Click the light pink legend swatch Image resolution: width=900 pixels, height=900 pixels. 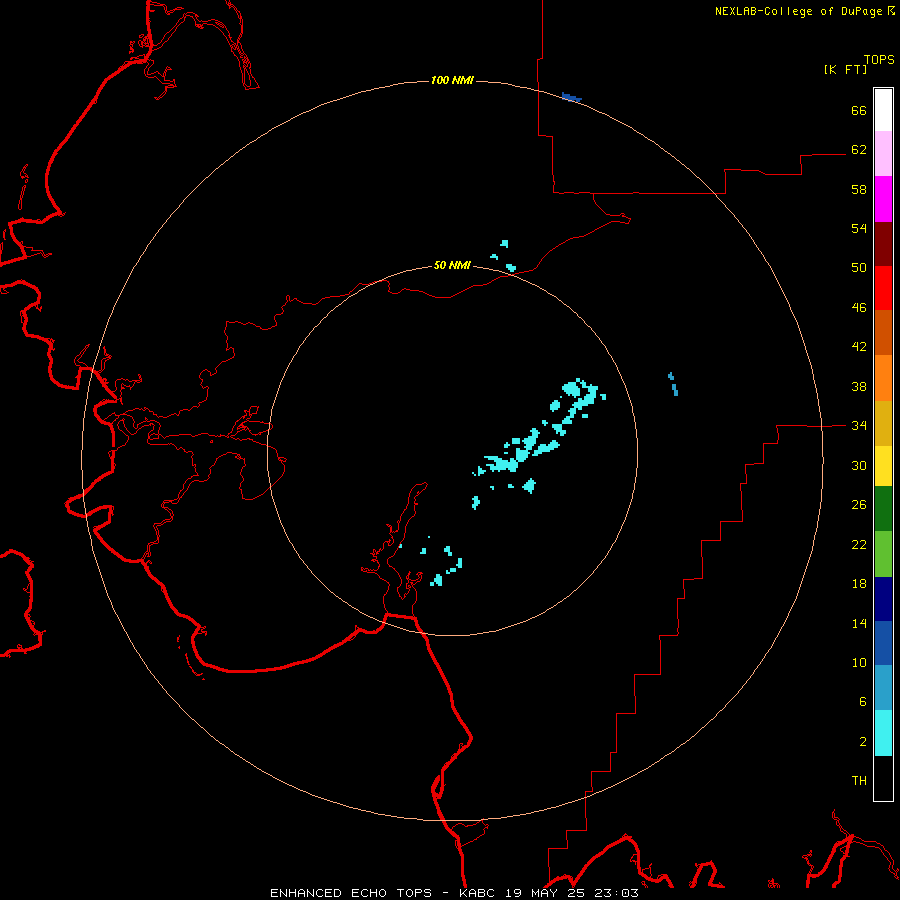click(x=883, y=154)
